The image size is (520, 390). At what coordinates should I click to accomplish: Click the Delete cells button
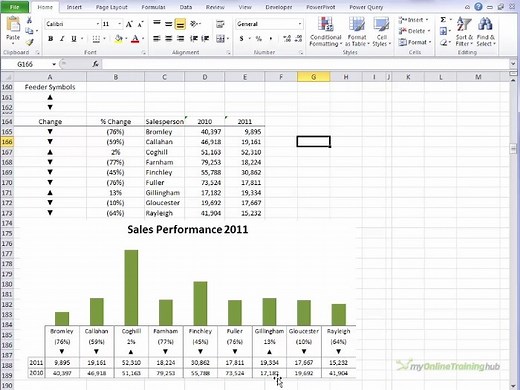pos(414,31)
